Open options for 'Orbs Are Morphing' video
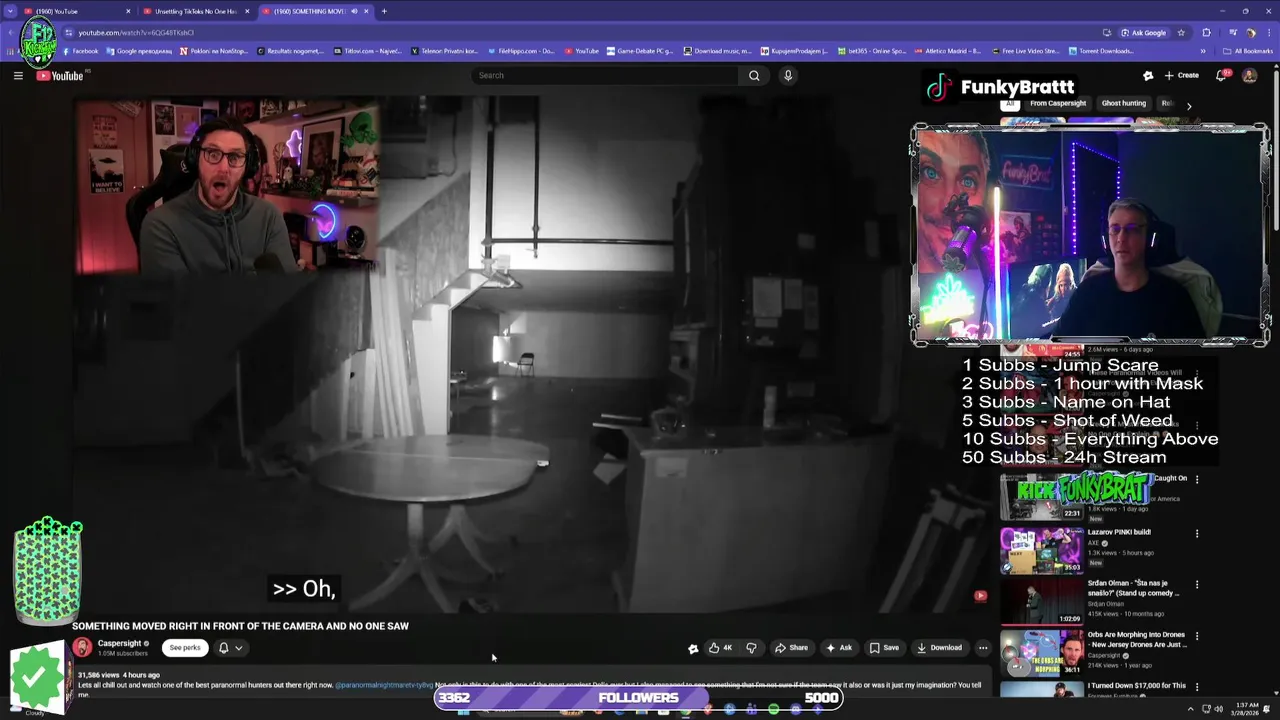Viewport: 1280px width, 720px height. point(1197,635)
